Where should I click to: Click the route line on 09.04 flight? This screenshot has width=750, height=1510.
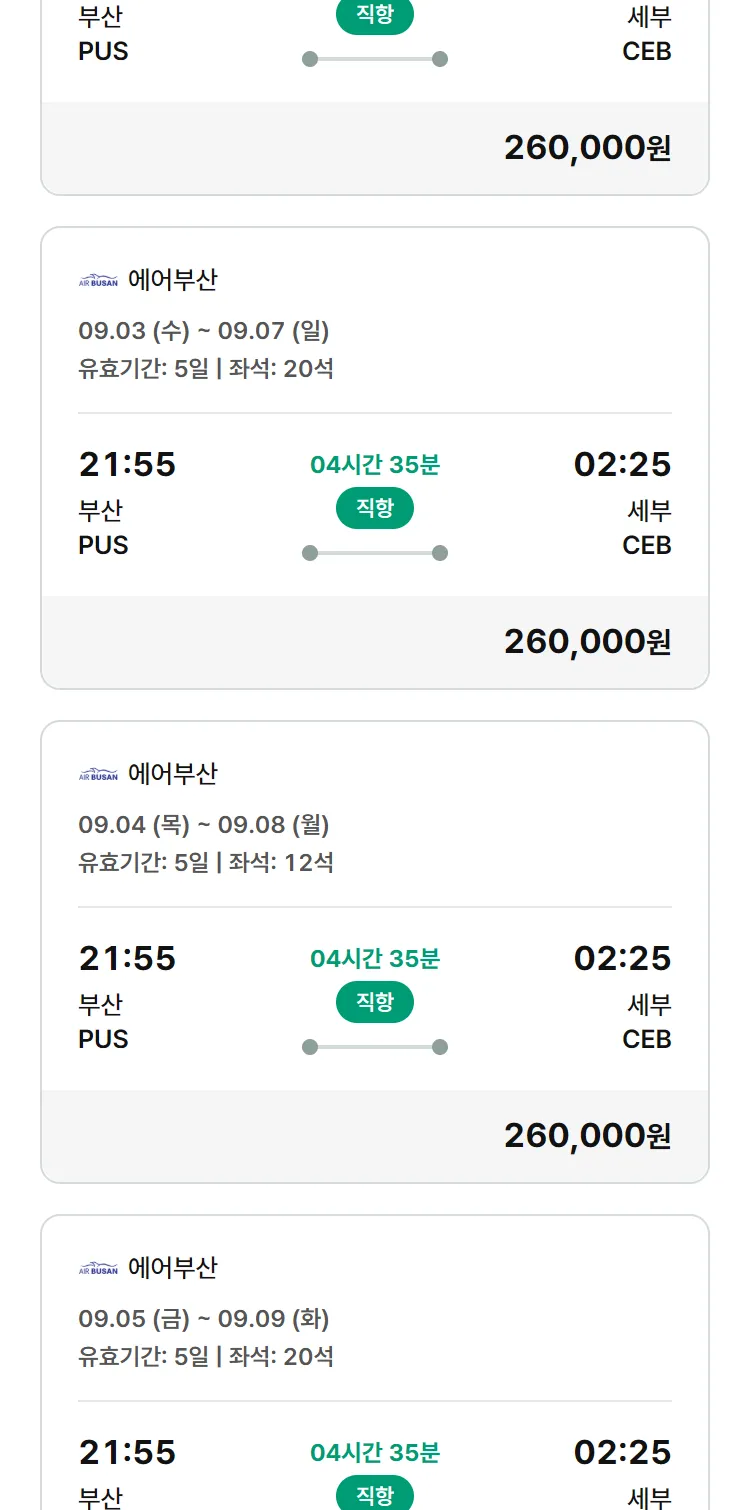(x=375, y=1047)
